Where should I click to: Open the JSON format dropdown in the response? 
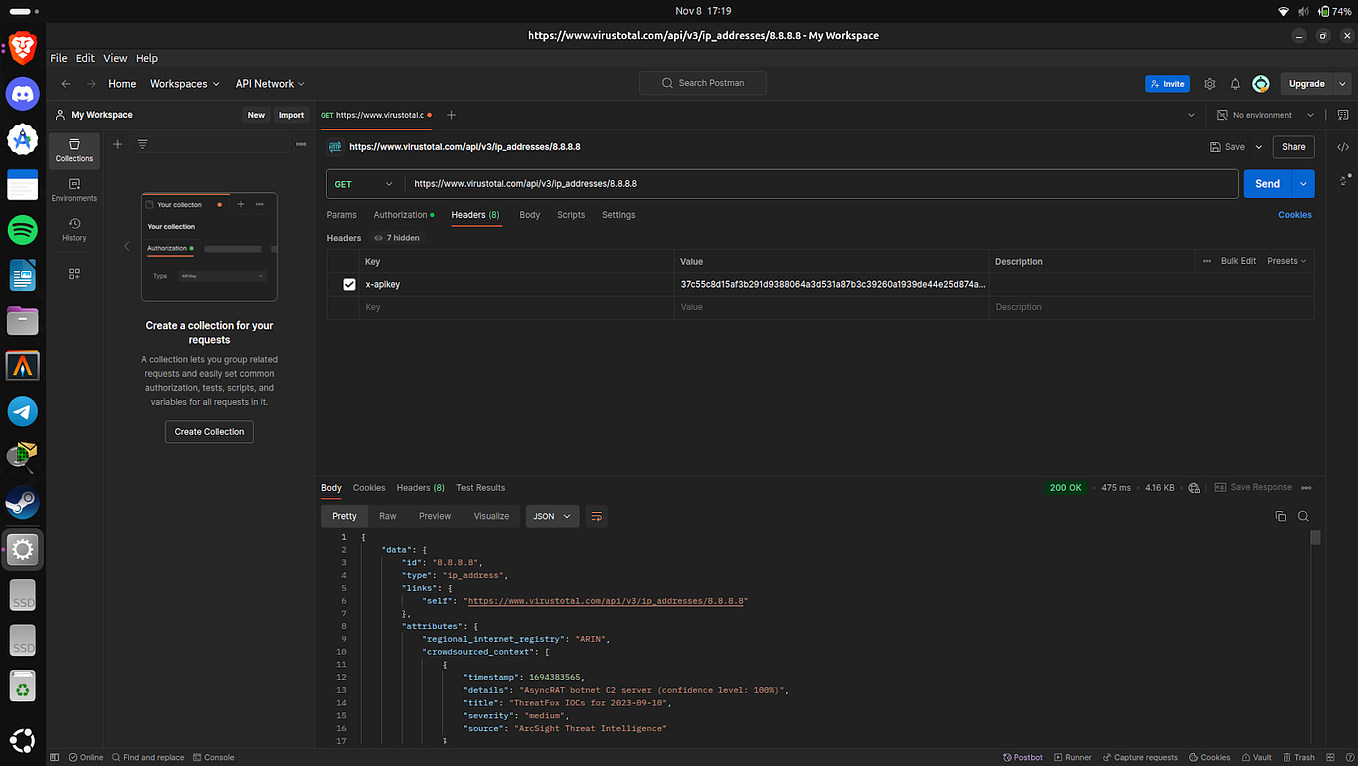(x=551, y=516)
